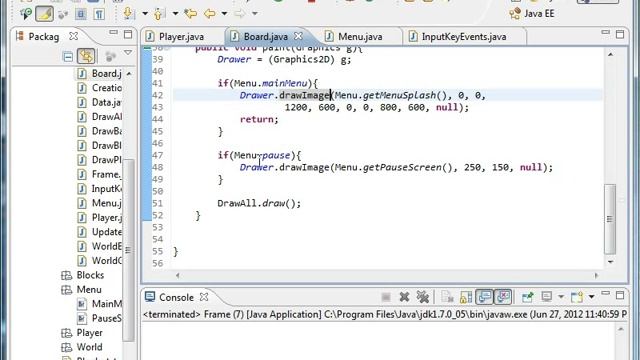This screenshot has height=360, width=640.
Task: Switch to Player.java editor tab
Action: [175, 37]
